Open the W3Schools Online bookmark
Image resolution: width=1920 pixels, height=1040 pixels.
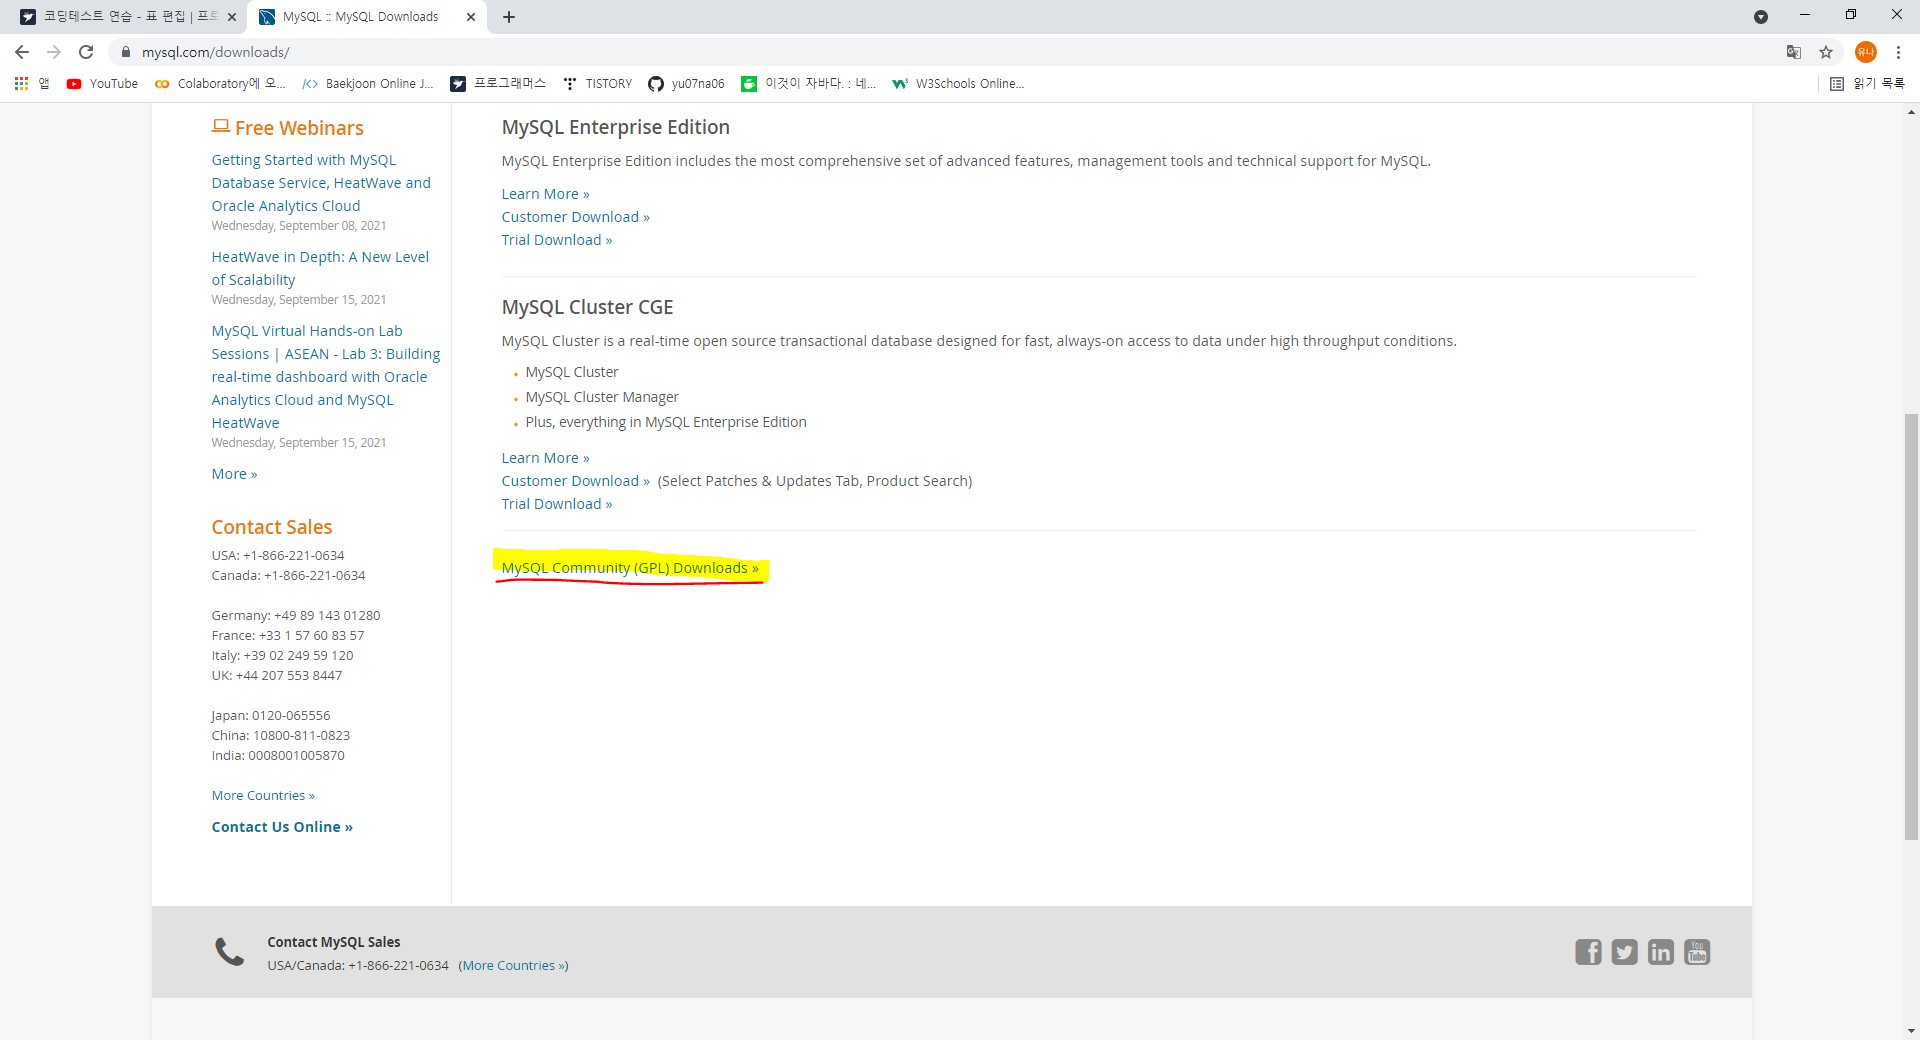(958, 84)
